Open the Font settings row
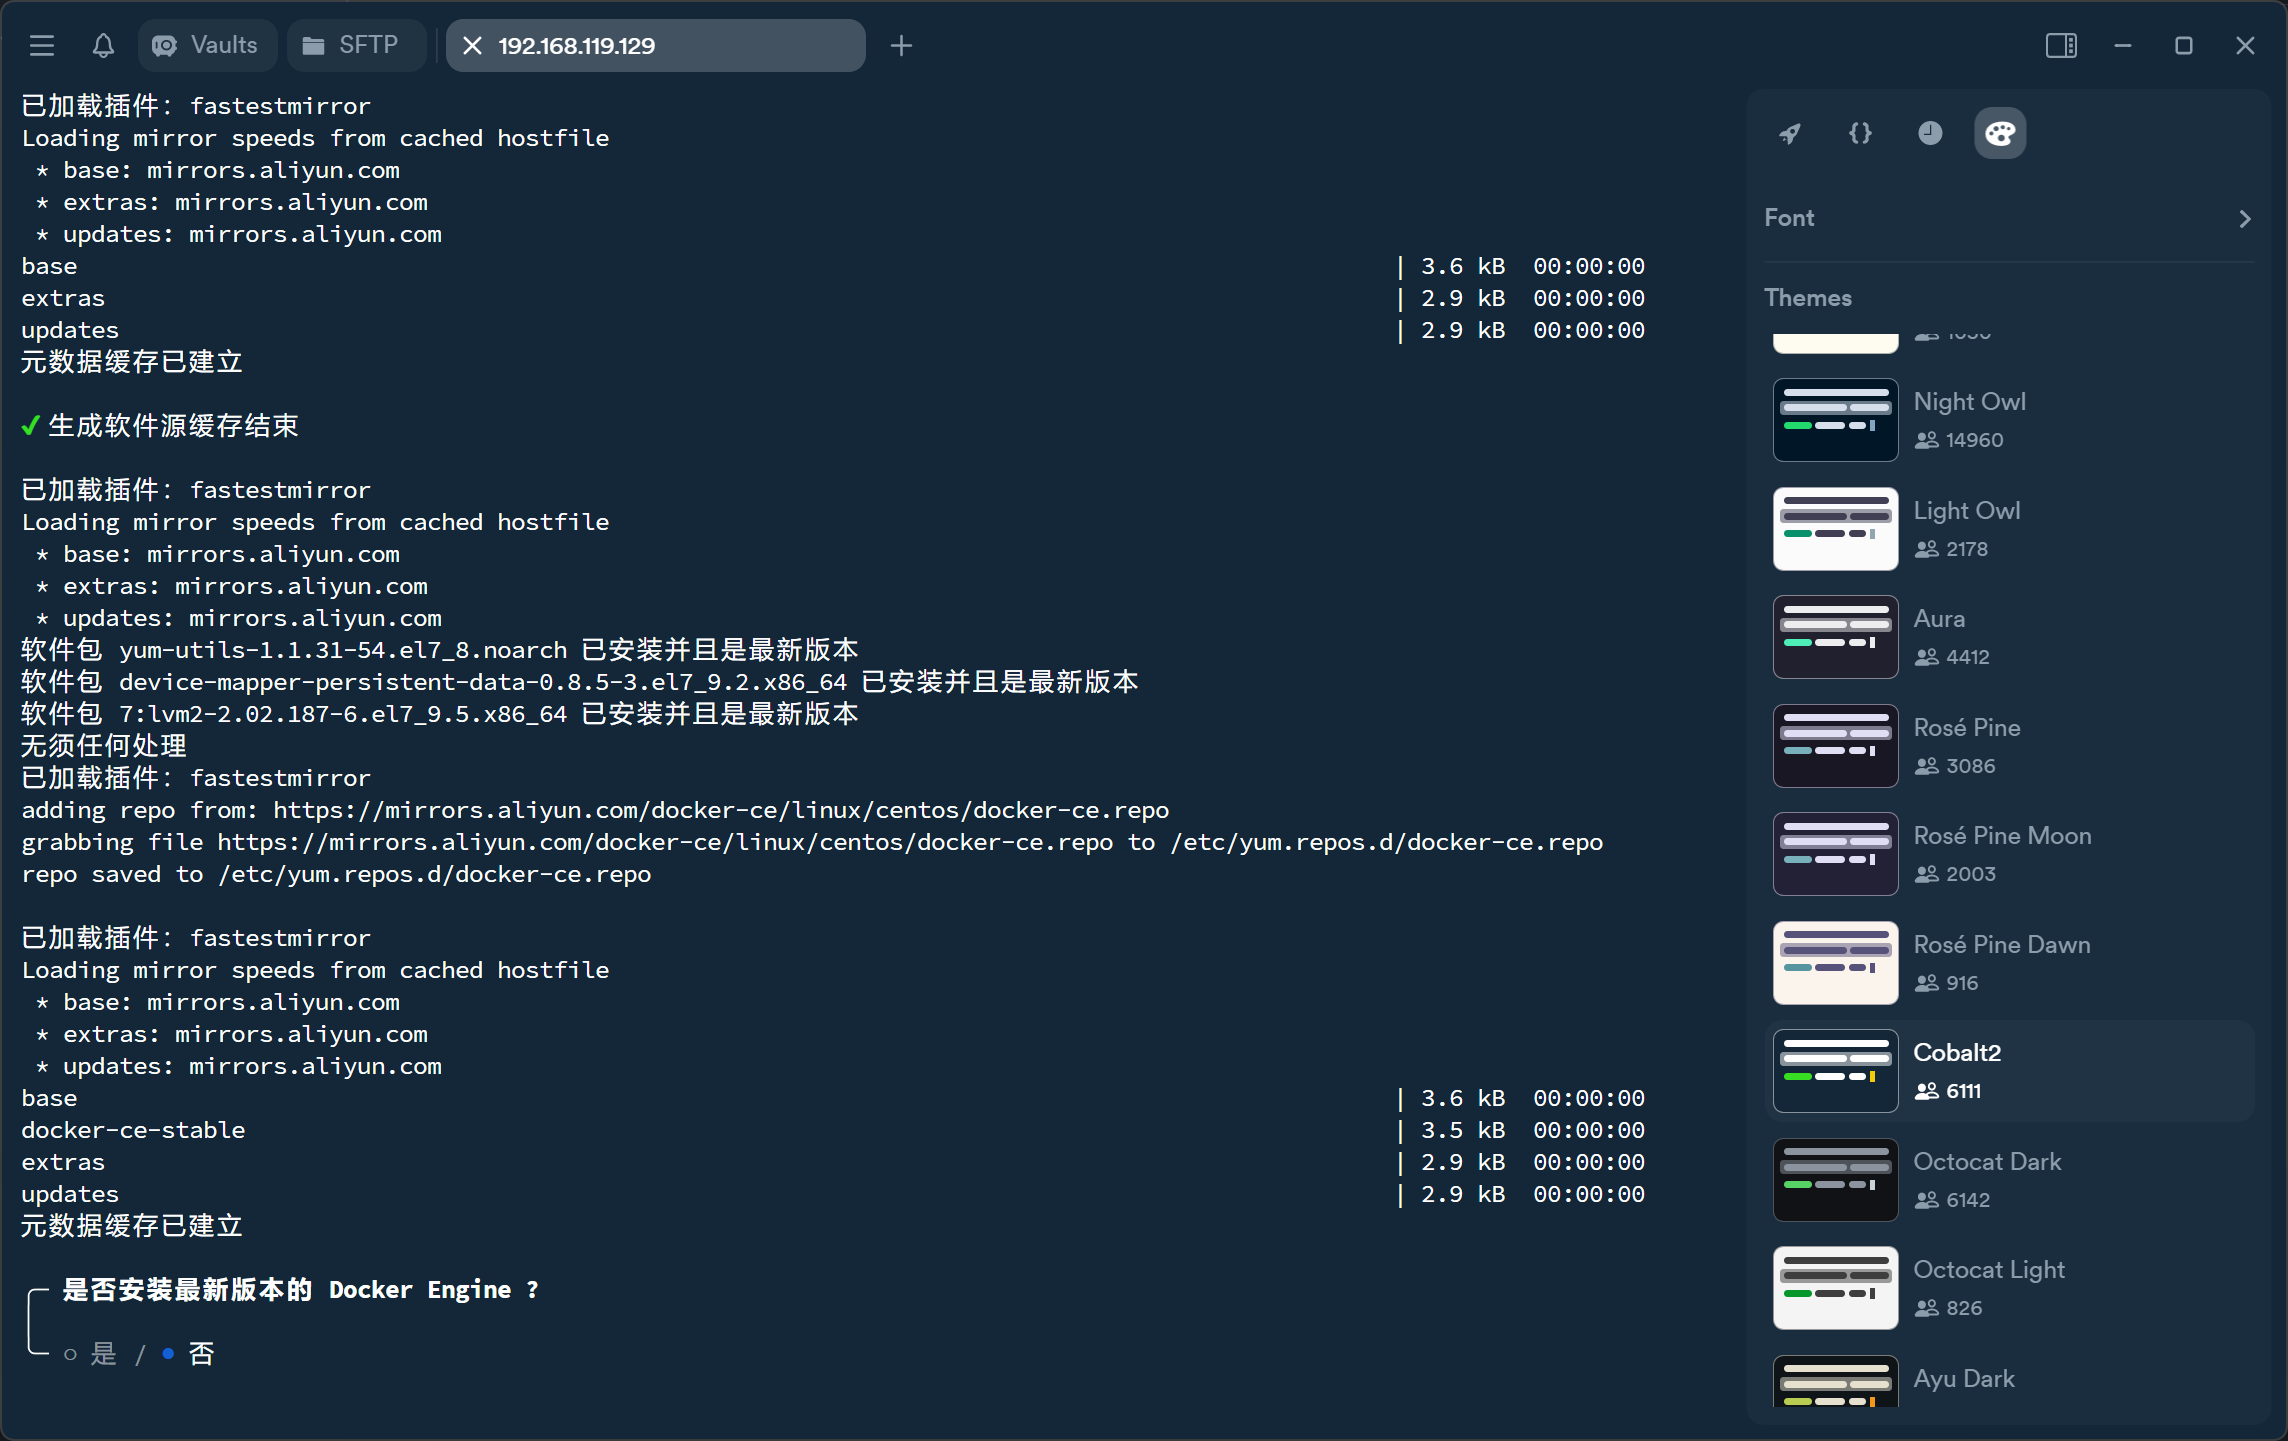The image size is (2288, 1441). pos(2009,218)
